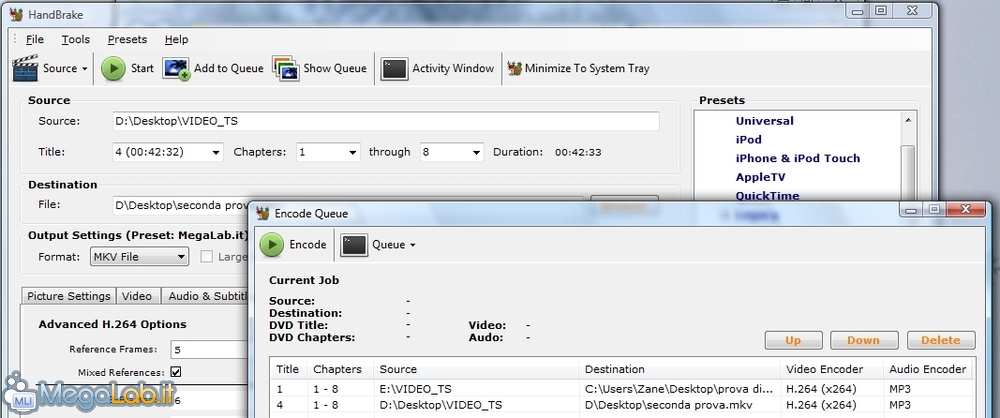This screenshot has width=1000, height=418.
Task: Open the starting Chapters dropdown showing 1
Action: [x=328, y=153]
